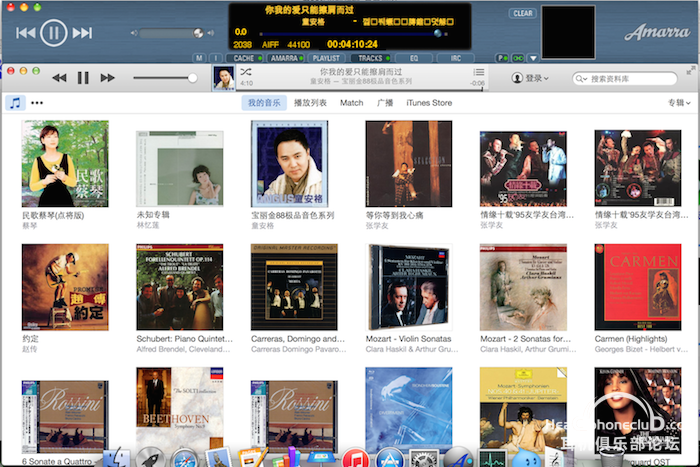This screenshot has height=467, width=700.
Task: Pause playback in the Amarra player
Action: tap(54, 33)
